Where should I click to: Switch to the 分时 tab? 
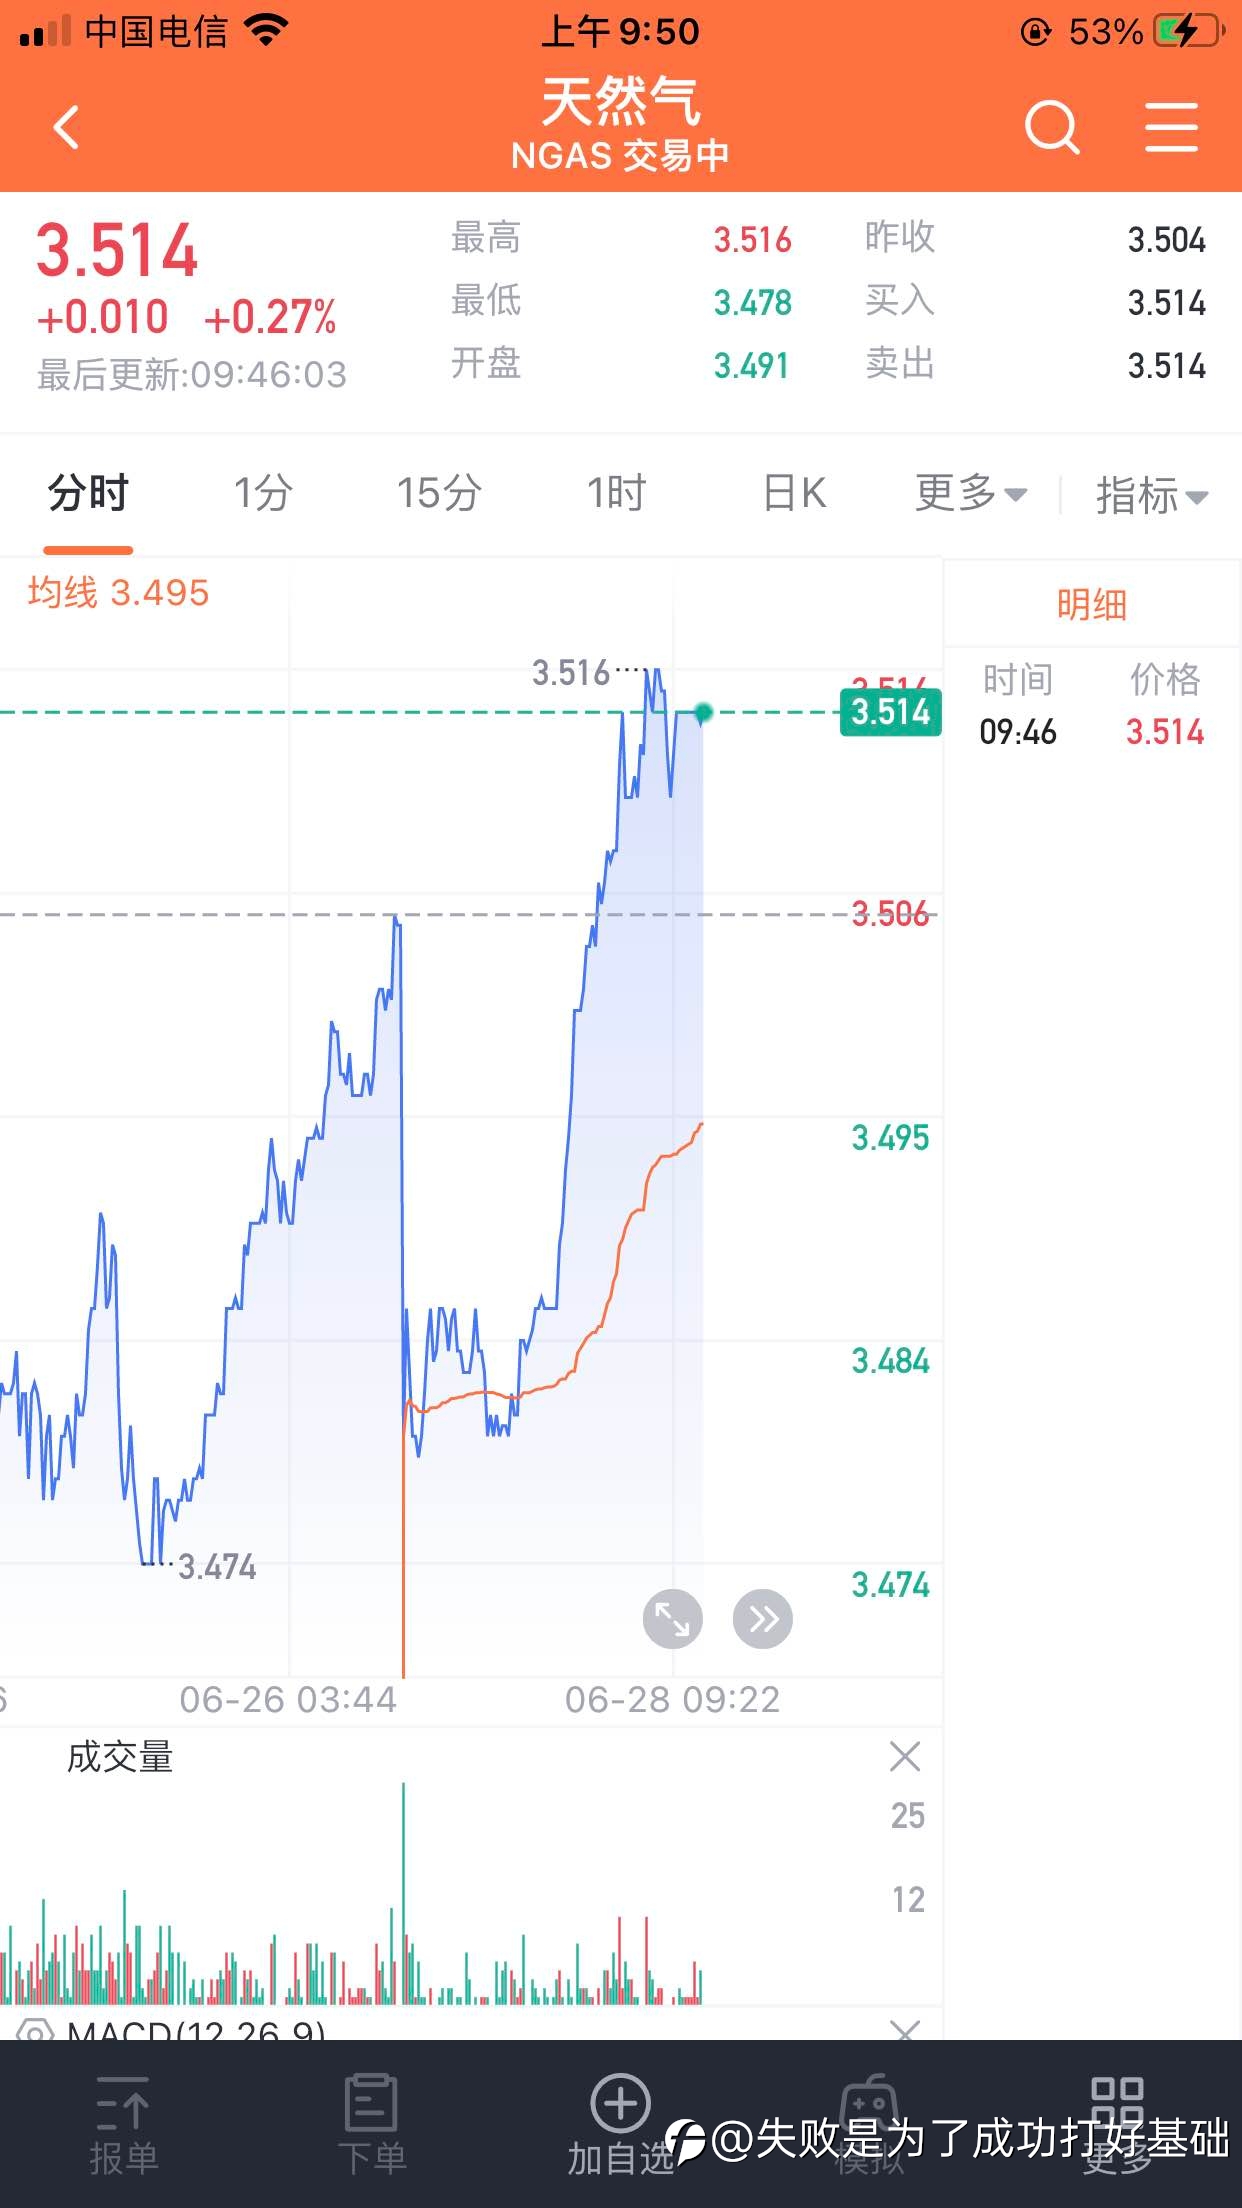pos(88,493)
